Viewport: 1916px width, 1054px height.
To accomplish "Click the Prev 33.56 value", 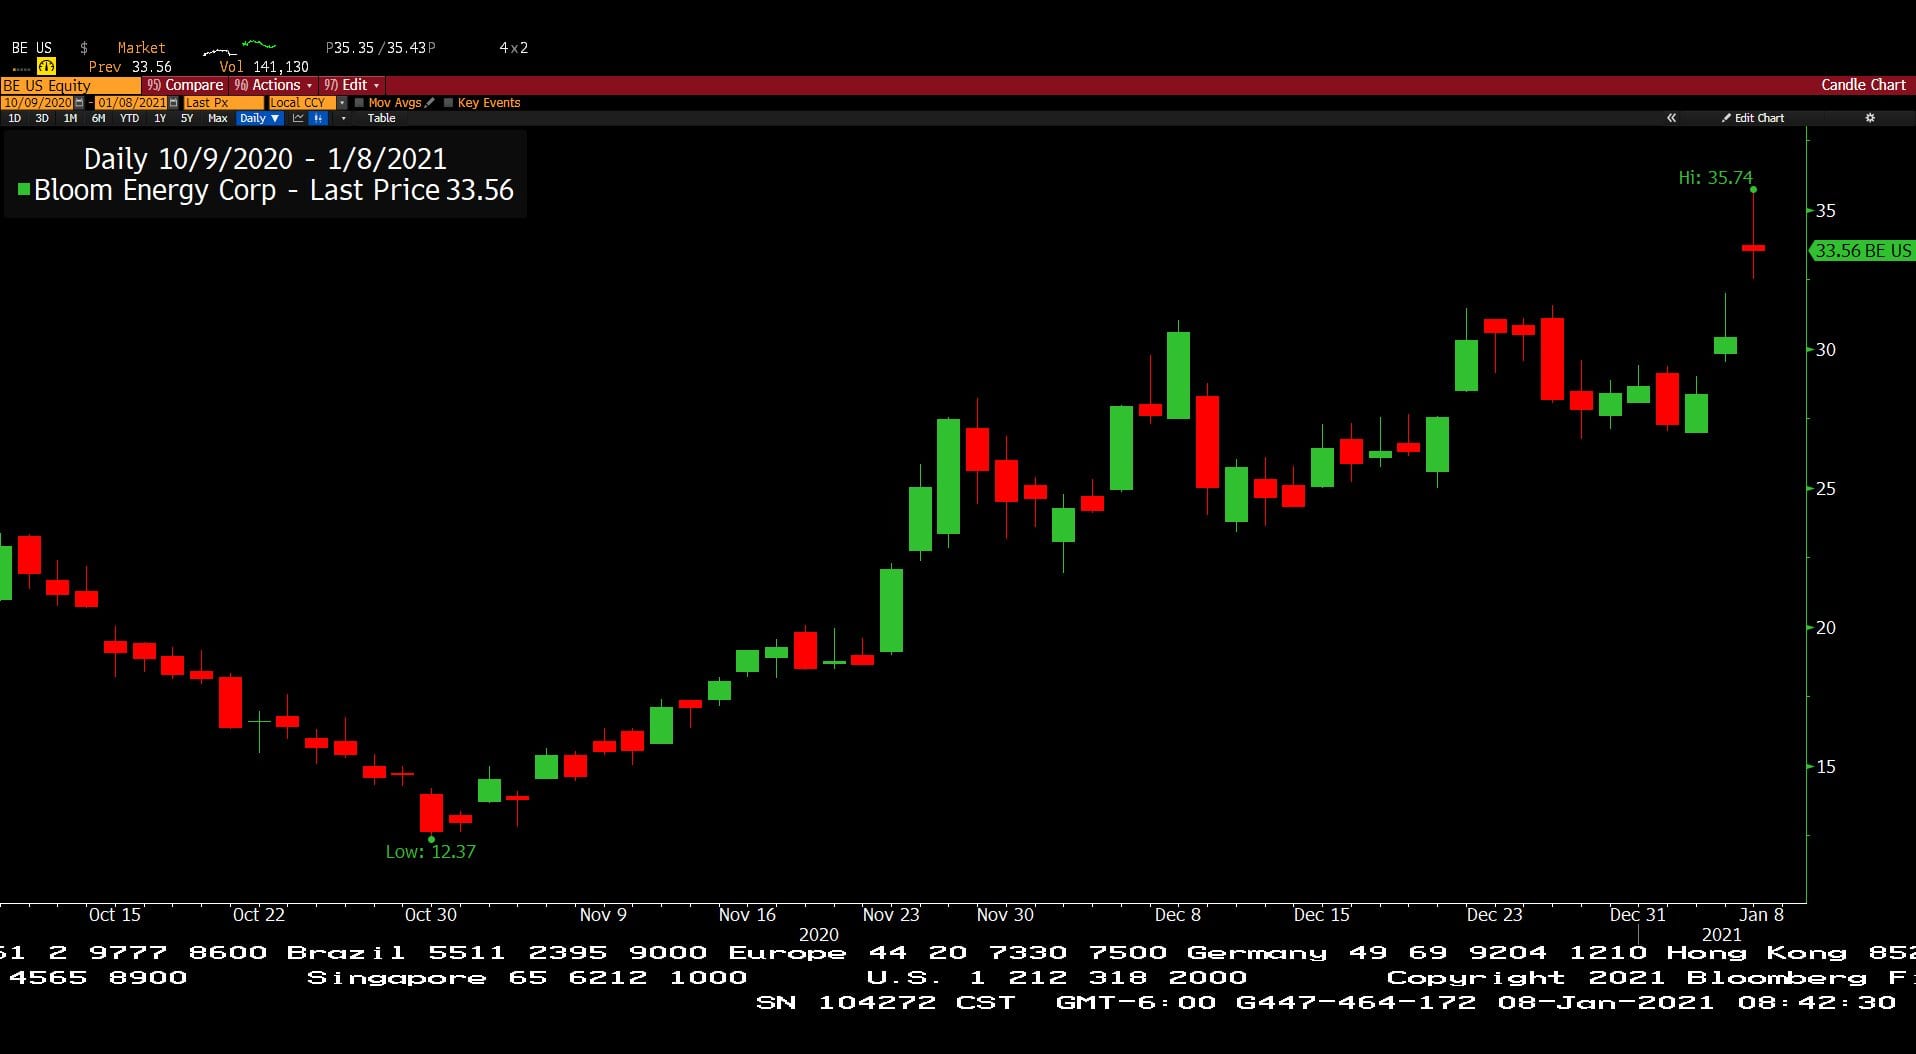I will [x=130, y=67].
